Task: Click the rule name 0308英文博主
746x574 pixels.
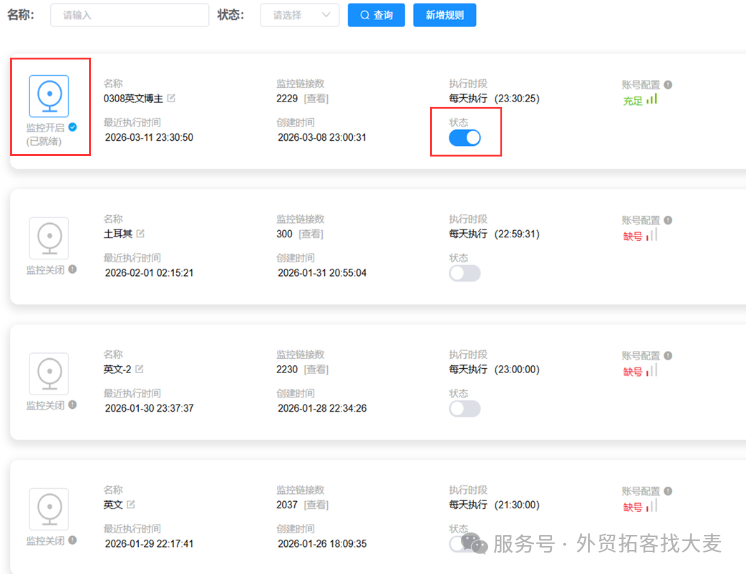Action: point(133,99)
